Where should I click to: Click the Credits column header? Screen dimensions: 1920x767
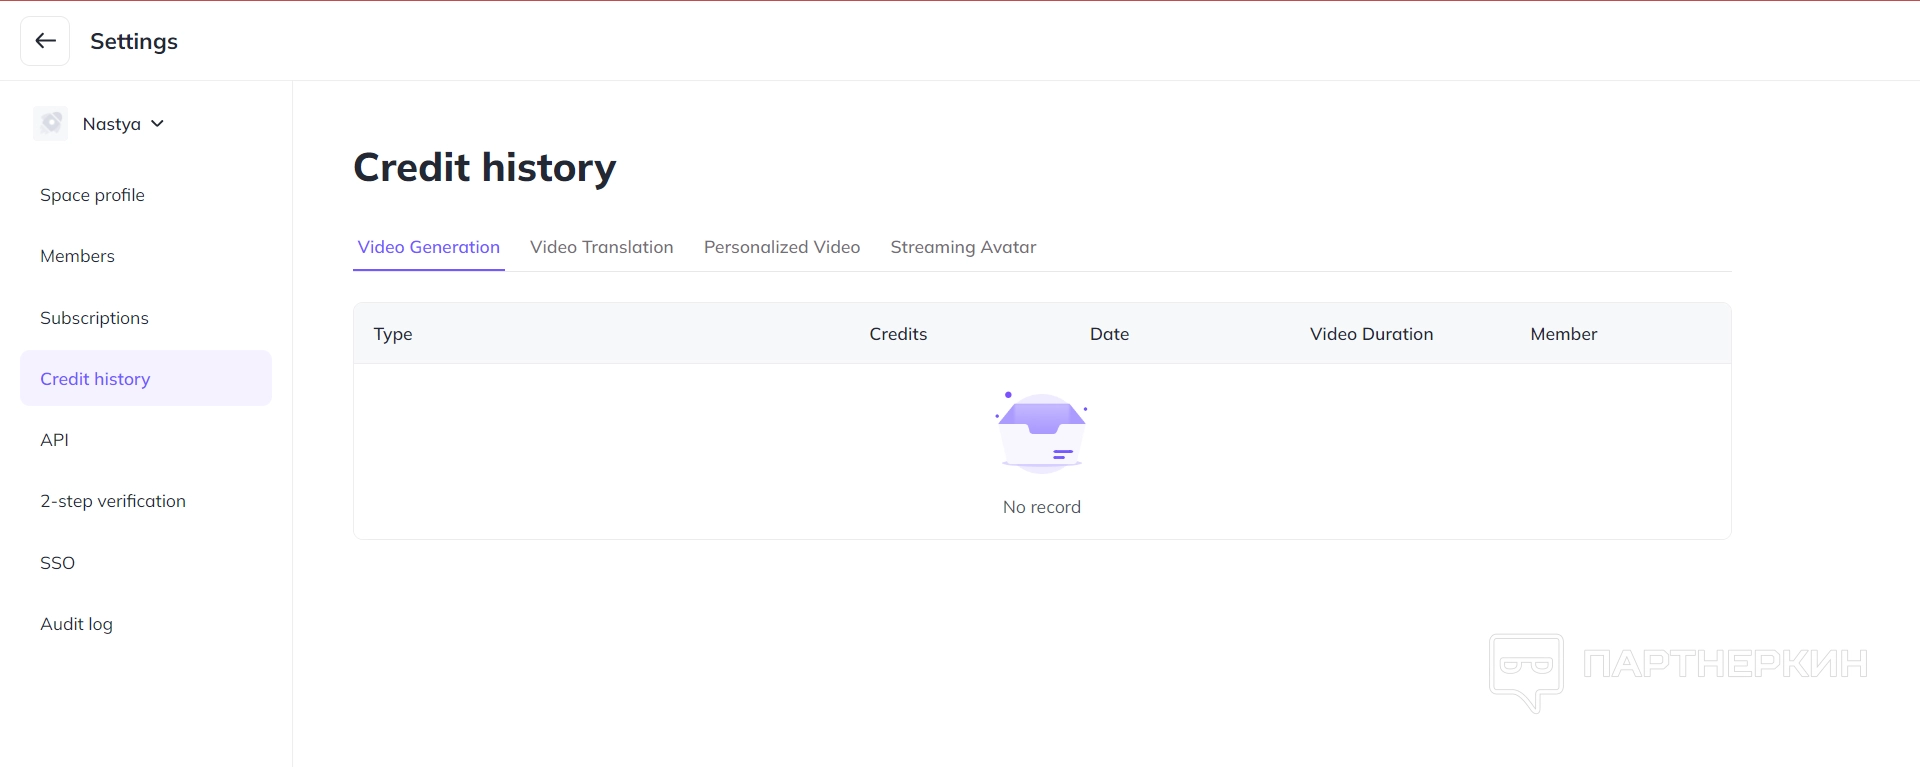[x=898, y=334]
